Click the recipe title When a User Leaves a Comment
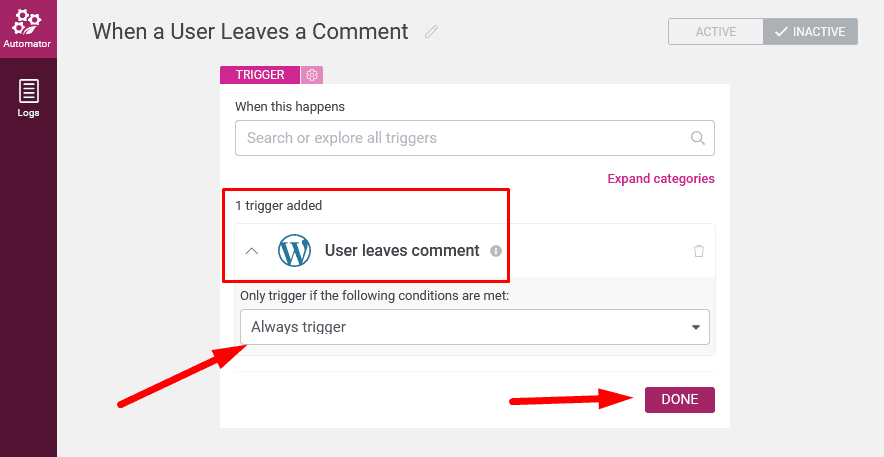This screenshot has width=884, height=457. coord(250,32)
